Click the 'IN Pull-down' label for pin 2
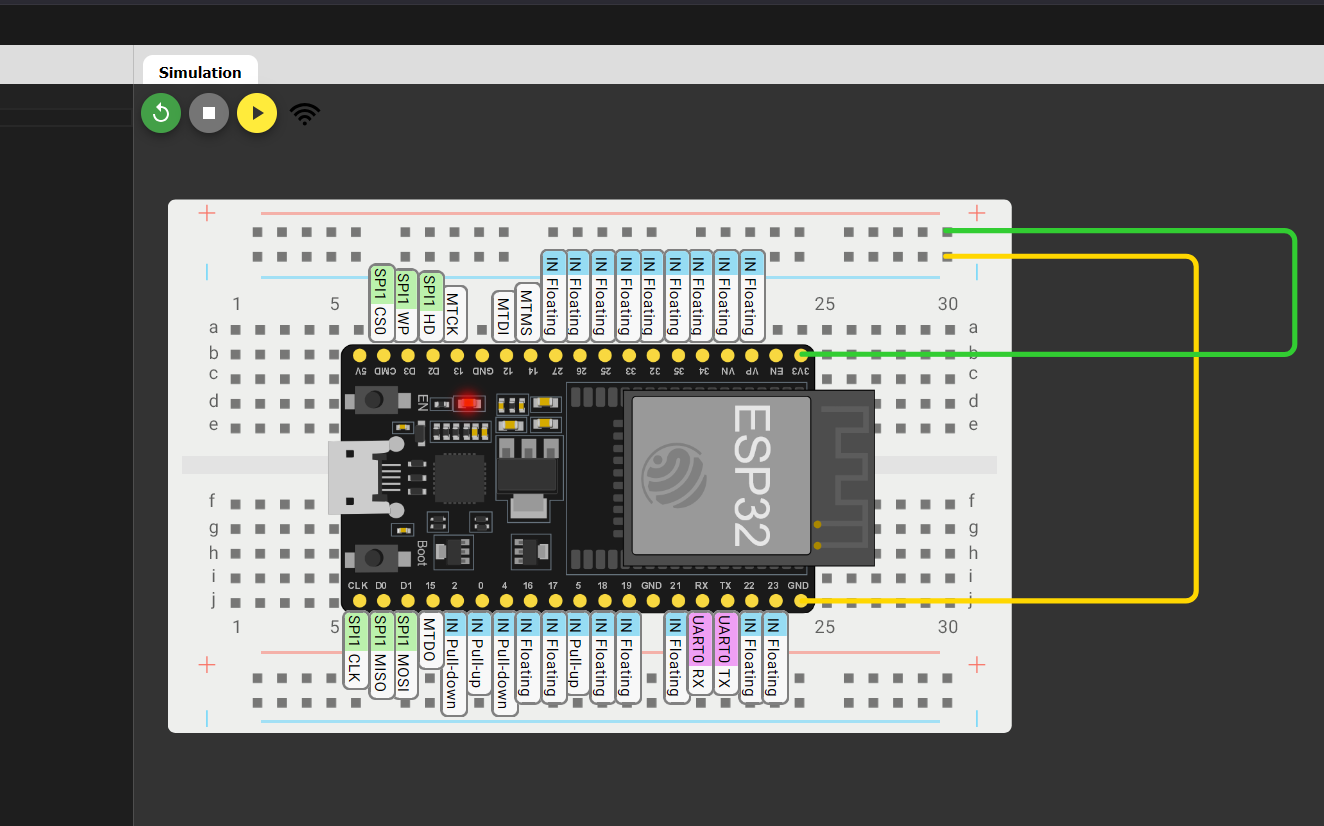The image size is (1324, 826). pyautogui.click(x=454, y=664)
